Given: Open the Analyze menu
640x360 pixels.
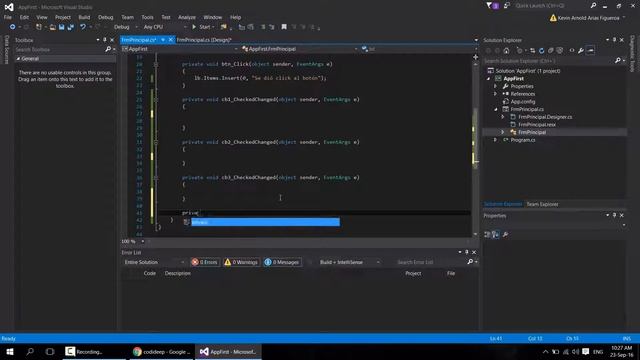Looking at the screenshot, I should click(x=187, y=17).
